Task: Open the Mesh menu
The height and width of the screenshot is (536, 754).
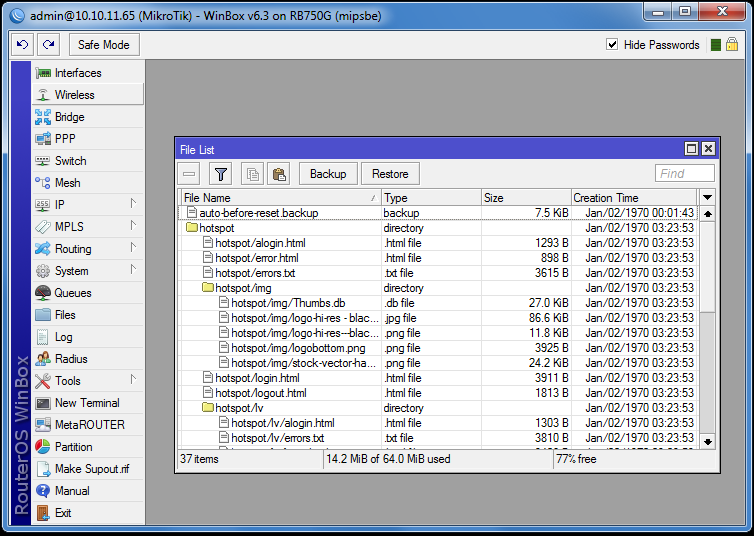Action: (88, 183)
